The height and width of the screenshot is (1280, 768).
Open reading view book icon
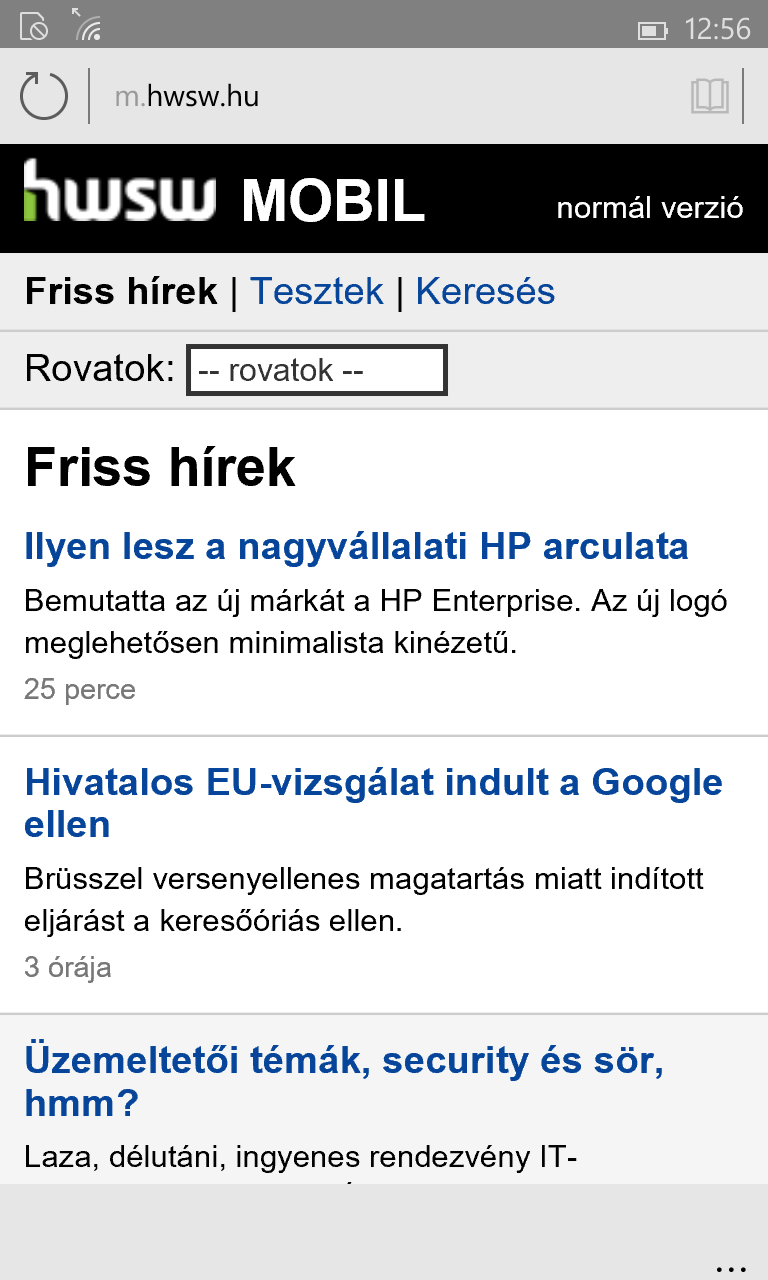tap(709, 96)
